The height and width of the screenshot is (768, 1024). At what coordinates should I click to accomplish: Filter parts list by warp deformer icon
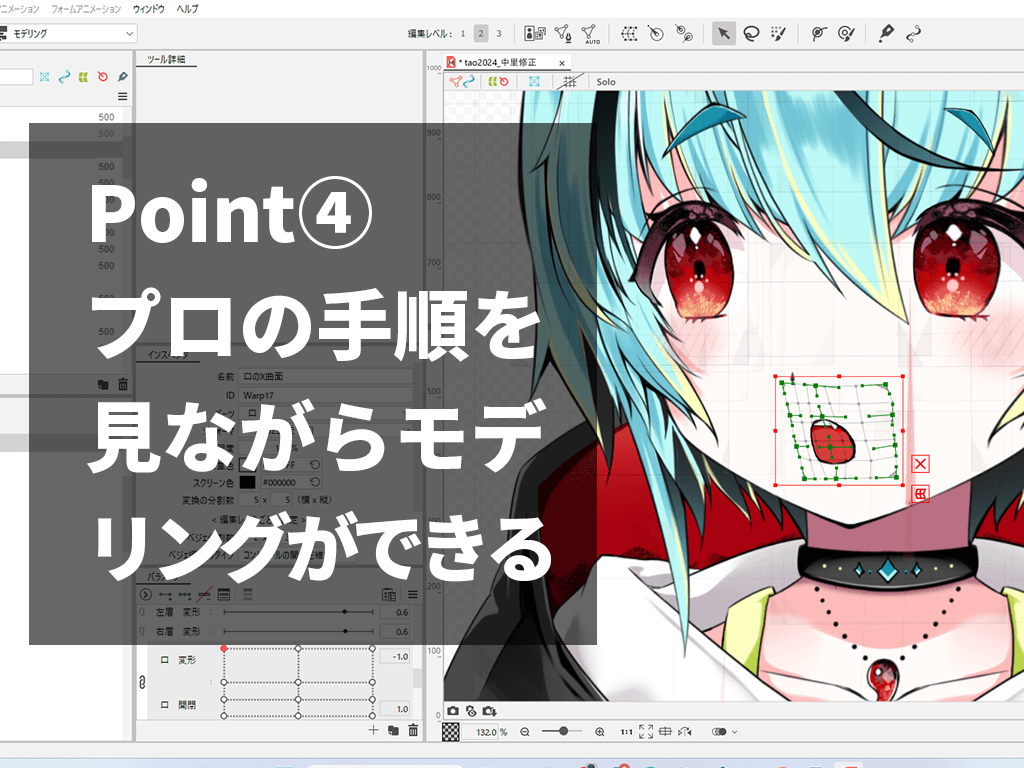point(83,77)
